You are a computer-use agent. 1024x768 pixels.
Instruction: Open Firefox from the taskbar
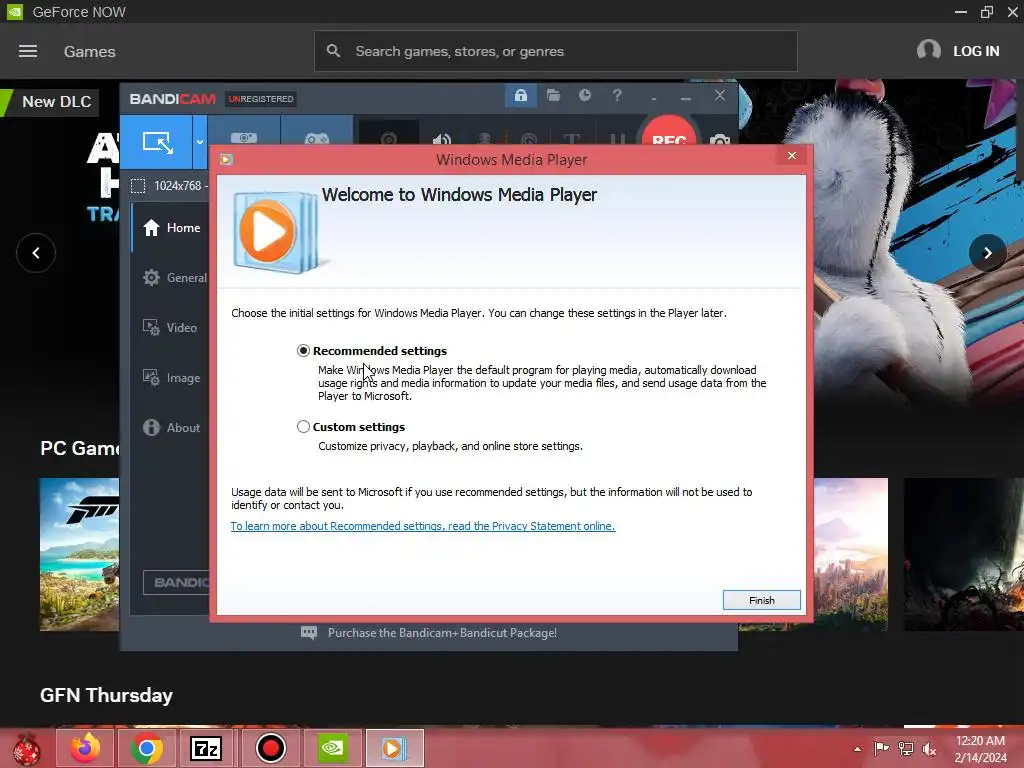(x=86, y=748)
